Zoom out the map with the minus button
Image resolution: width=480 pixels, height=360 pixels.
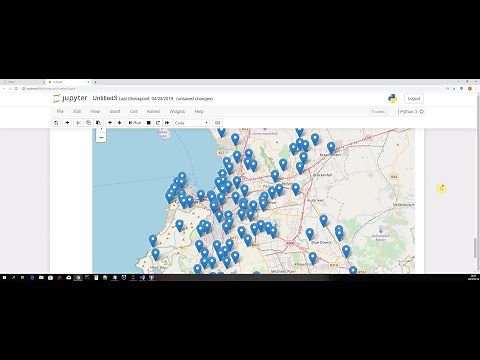[101, 138]
